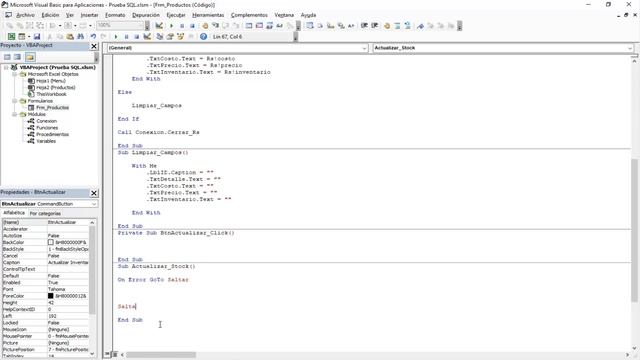Open the BtnActualizar CommandButton object dropdown
The height and width of the screenshot is (360, 640).
[94, 204]
